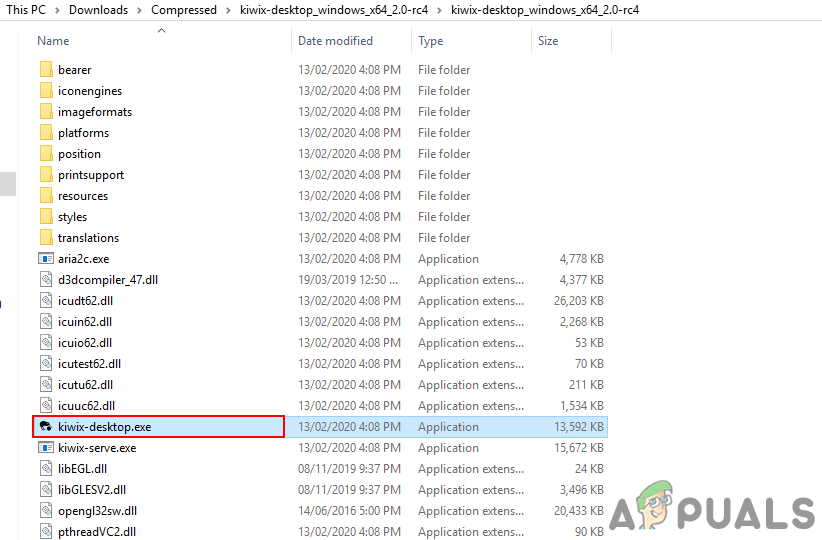Screen dimensions: 822x540
Task: Click the icutest62.dll file icon
Action: coord(46,363)
